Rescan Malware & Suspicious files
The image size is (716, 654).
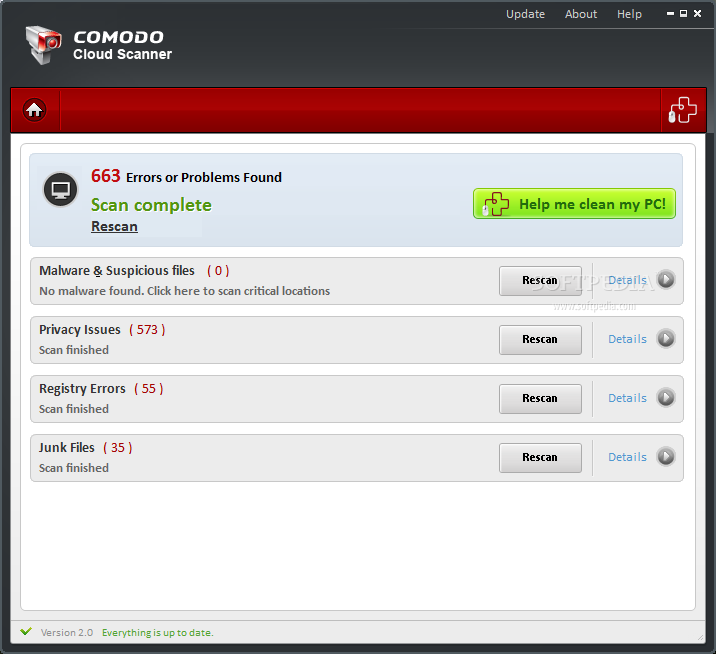coord(540,281)
